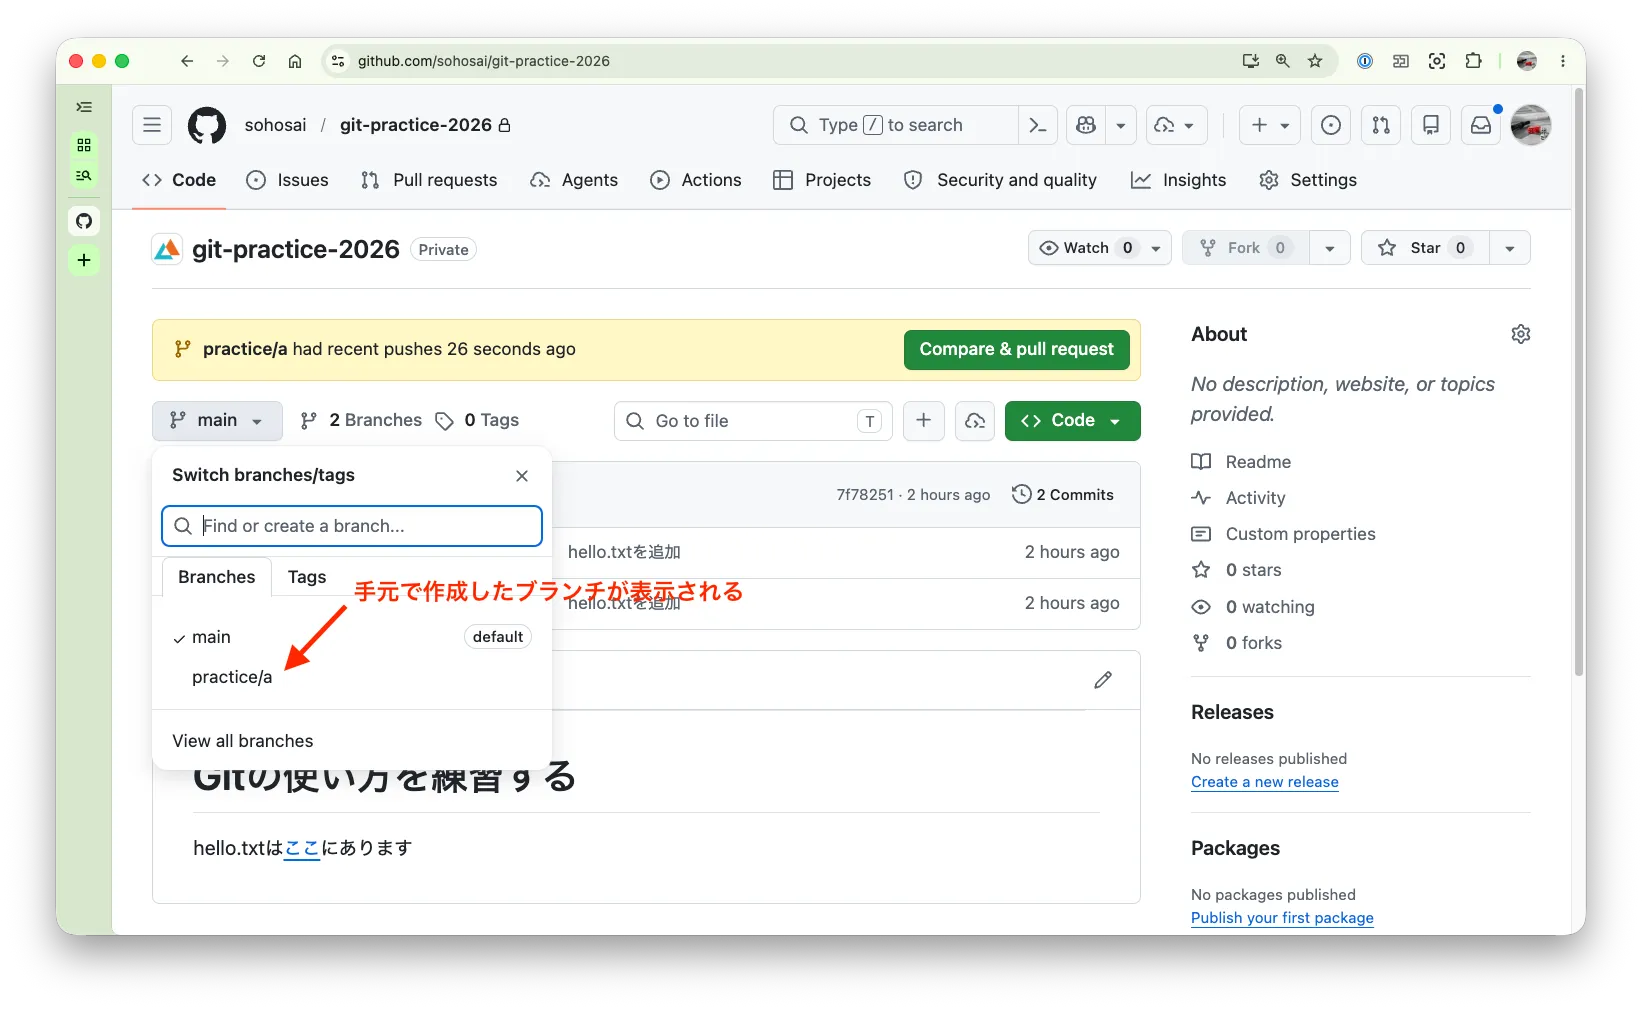Screen dimensions: 1642x1009
Task: Select the Tags tab in branch popup
Action: click(x=307, y=577)
